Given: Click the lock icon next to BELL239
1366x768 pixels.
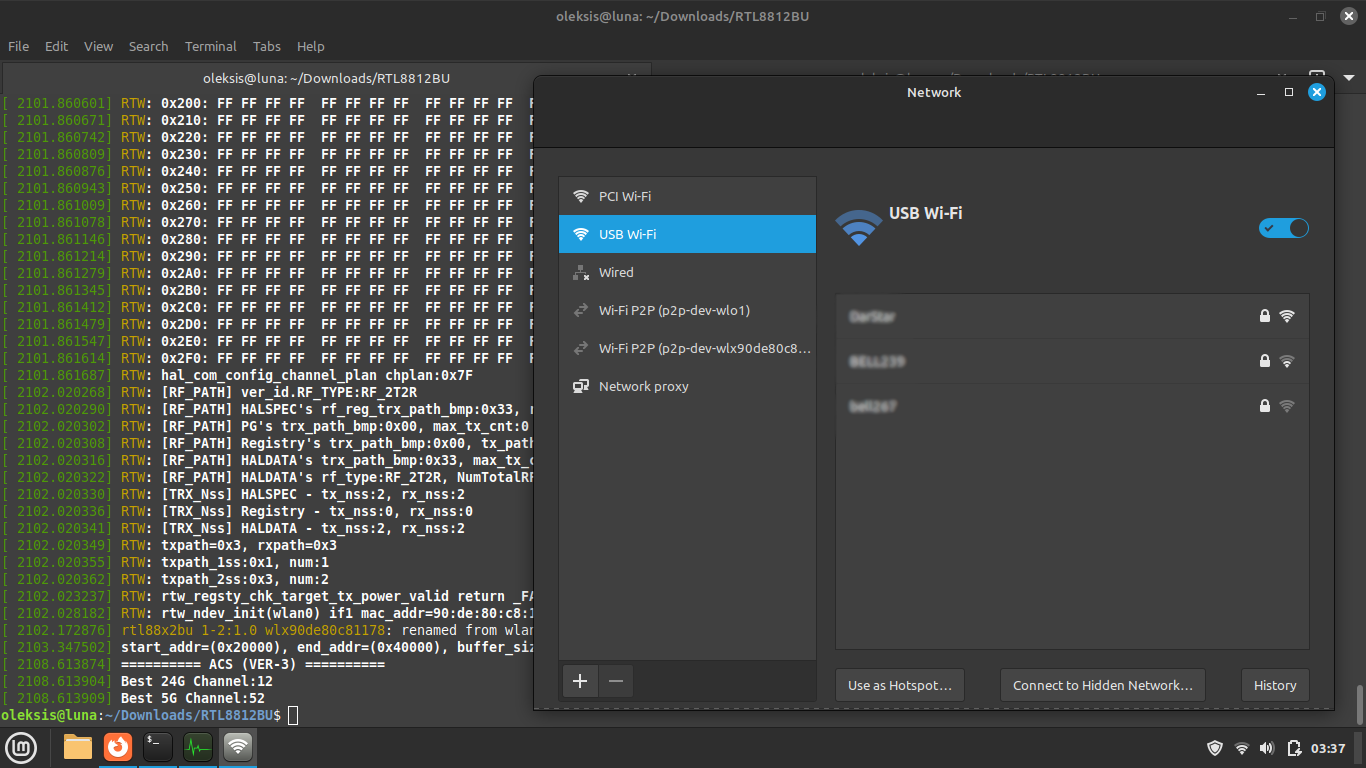Looking at the screenshot, I should pos(1264,361).
